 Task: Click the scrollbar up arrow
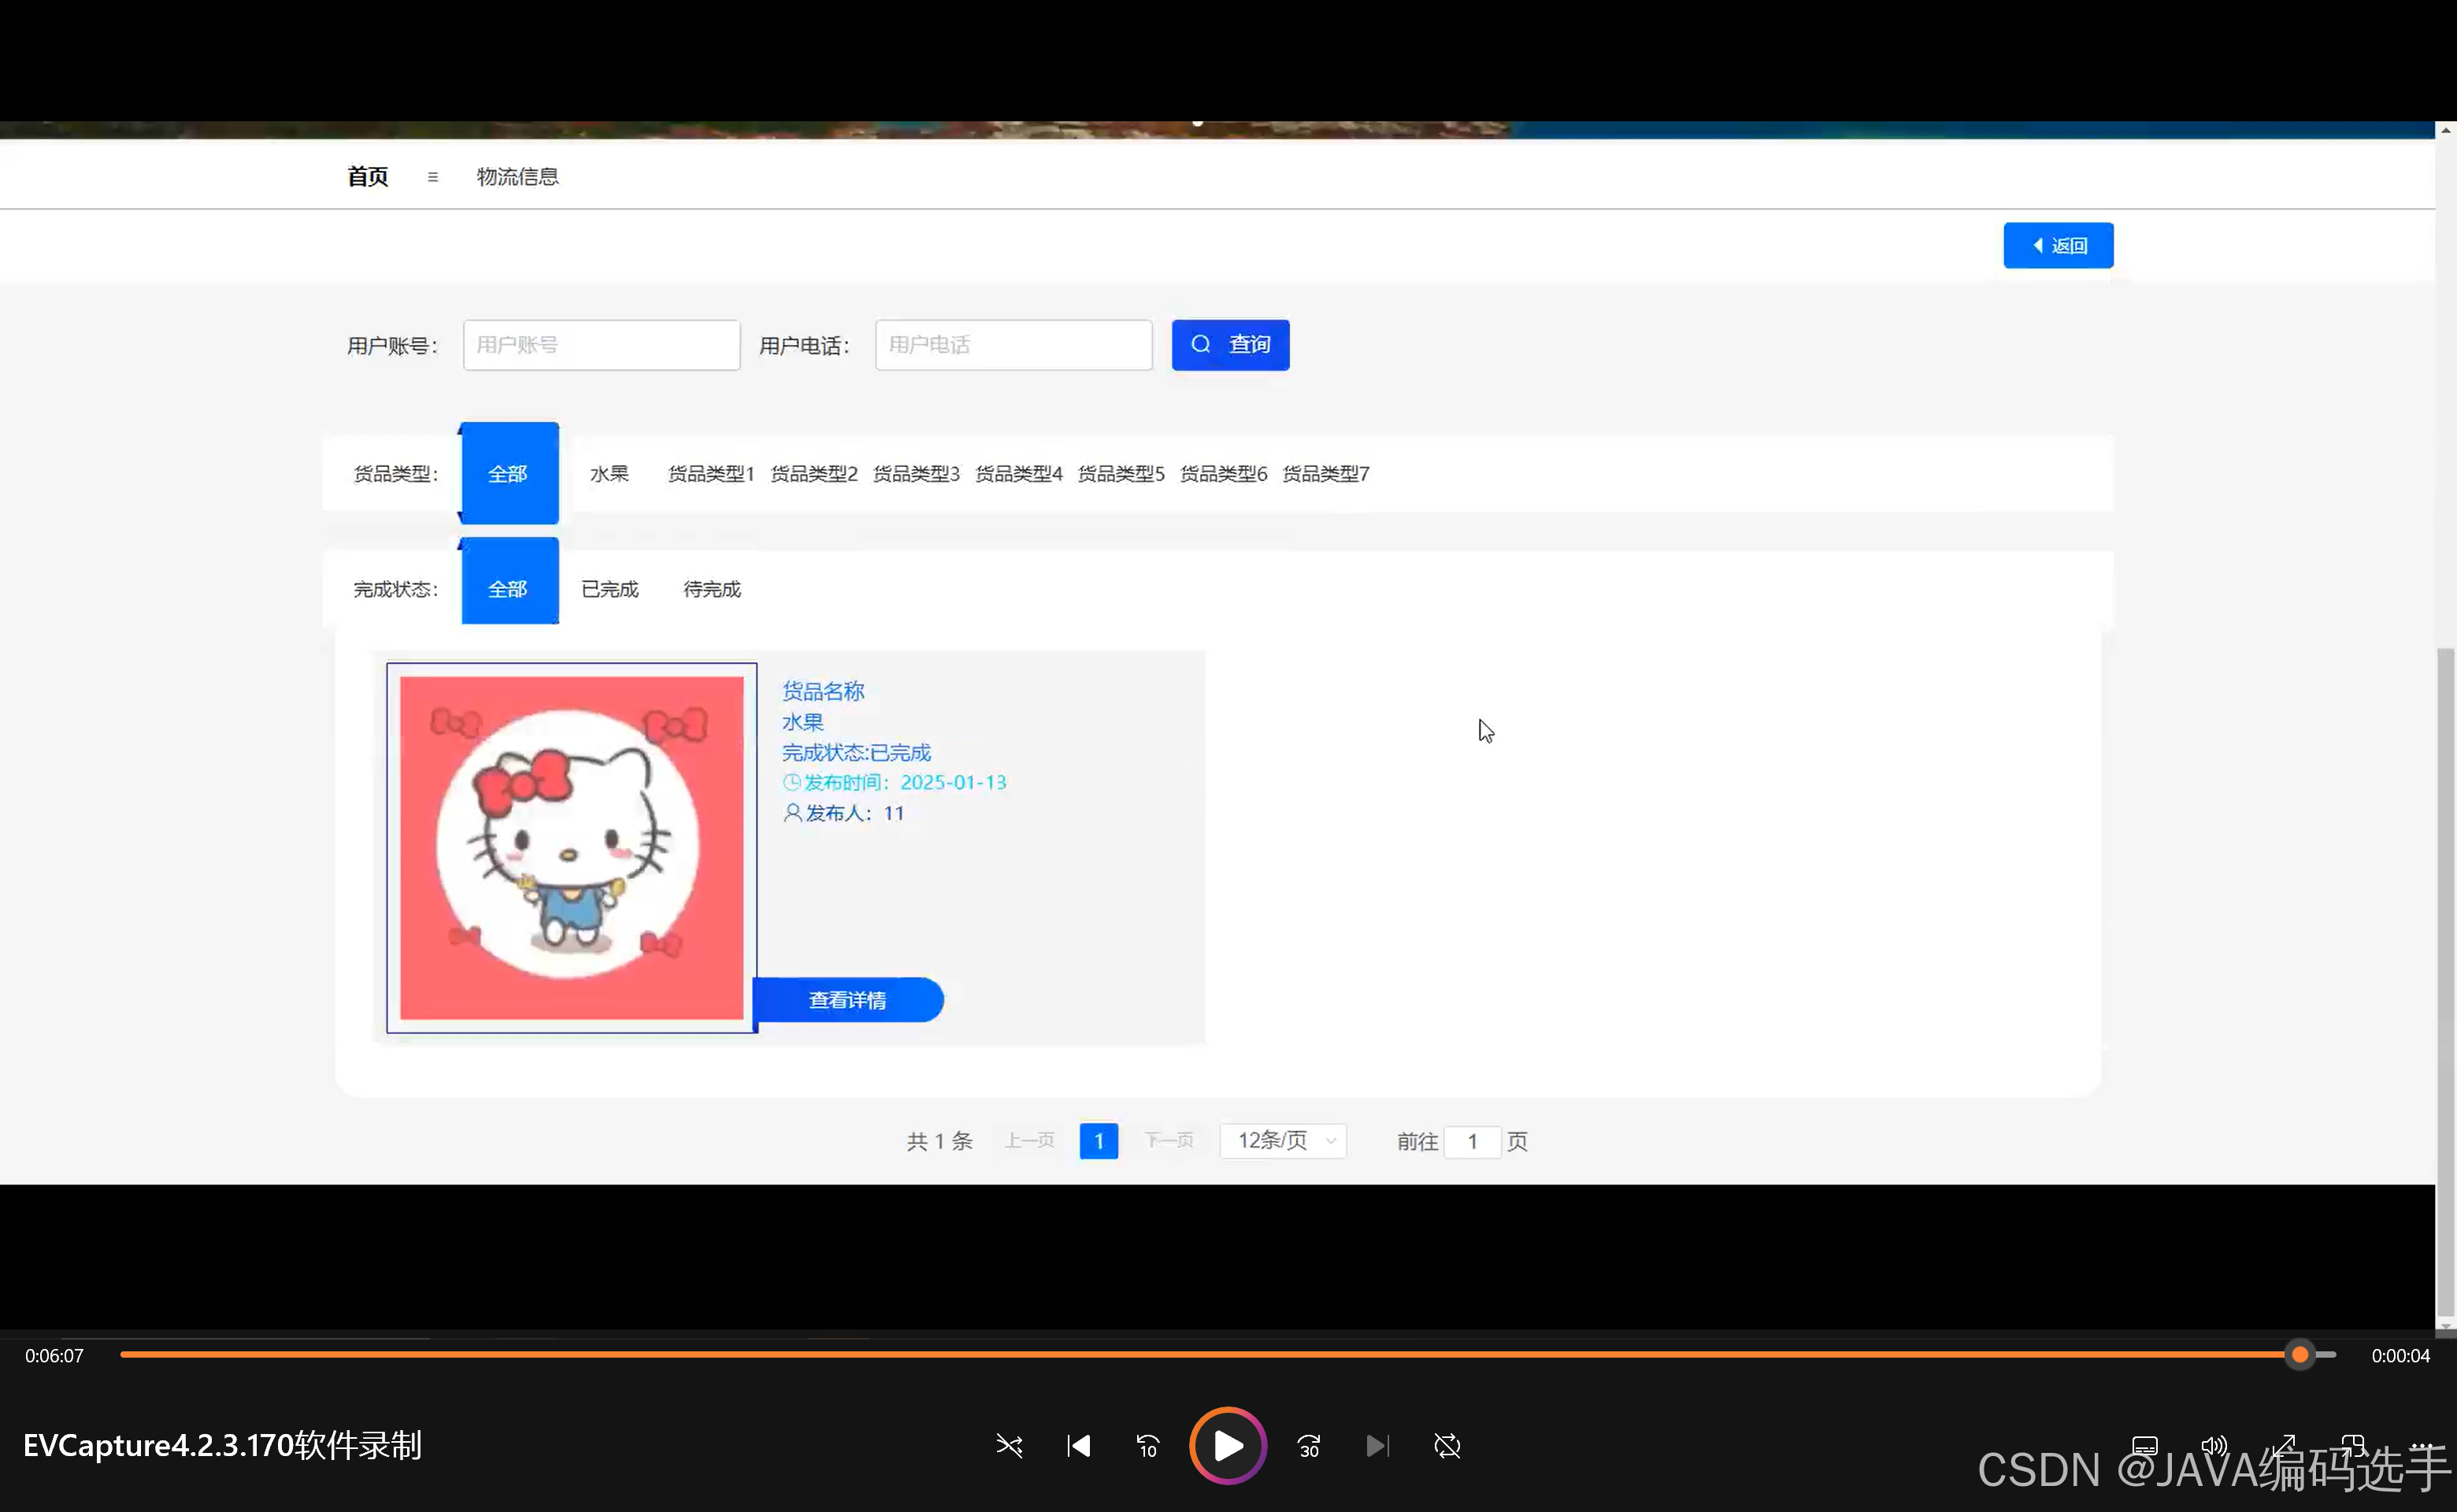click(x=2445, y=130)
